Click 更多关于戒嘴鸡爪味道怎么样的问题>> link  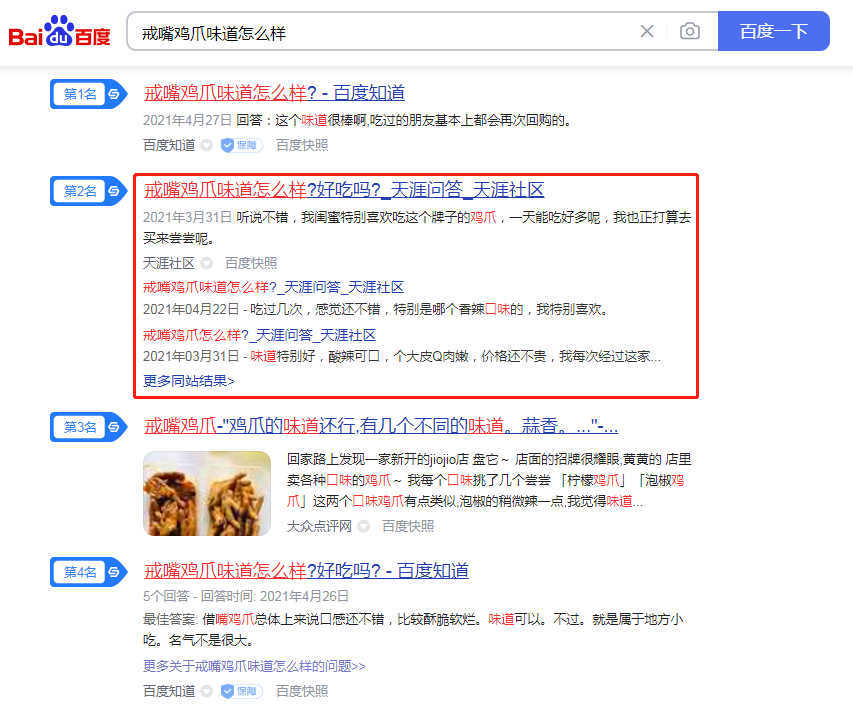(x=254, y=666)
